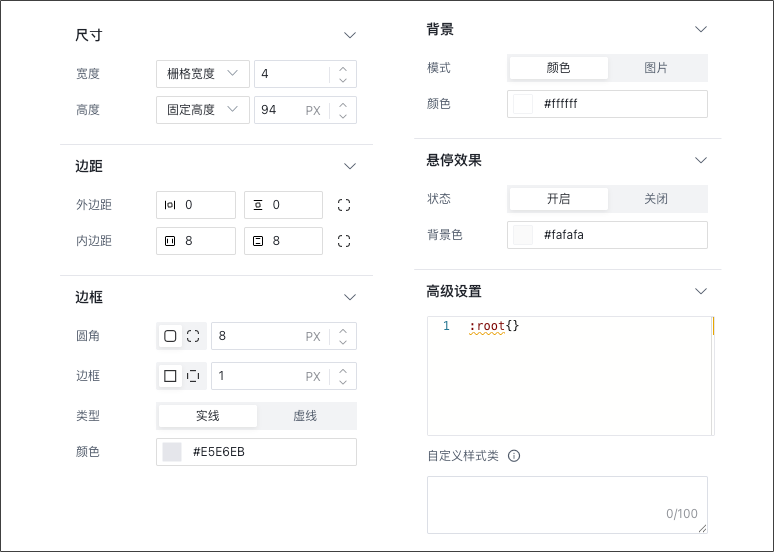Image resolution: width=774 pixels, height=552 pixels.
Task: Expand individual sides for 内边距 padding
Action: [344, 241]
